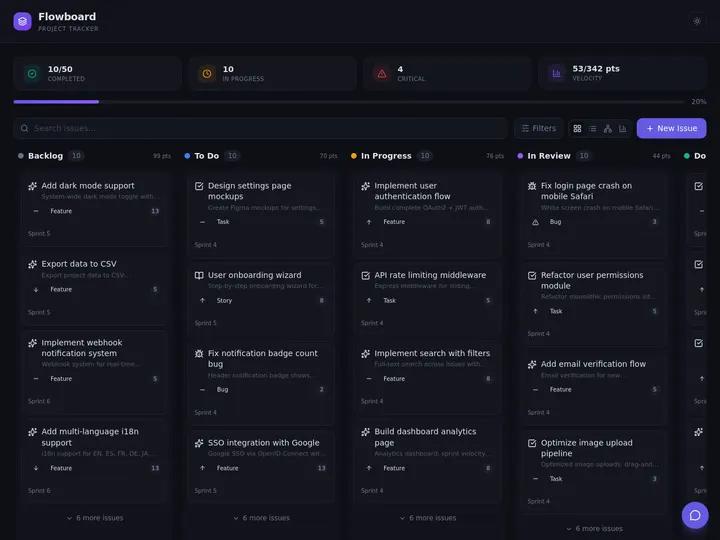Click story book icon on User onboarding wizard
The height and width of the screenshot is (540, 720).
pos(199,276)
